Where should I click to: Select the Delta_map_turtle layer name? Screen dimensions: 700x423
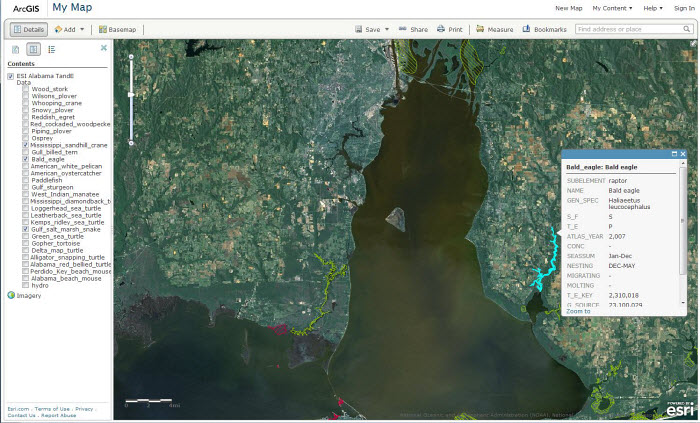[57, 250]
